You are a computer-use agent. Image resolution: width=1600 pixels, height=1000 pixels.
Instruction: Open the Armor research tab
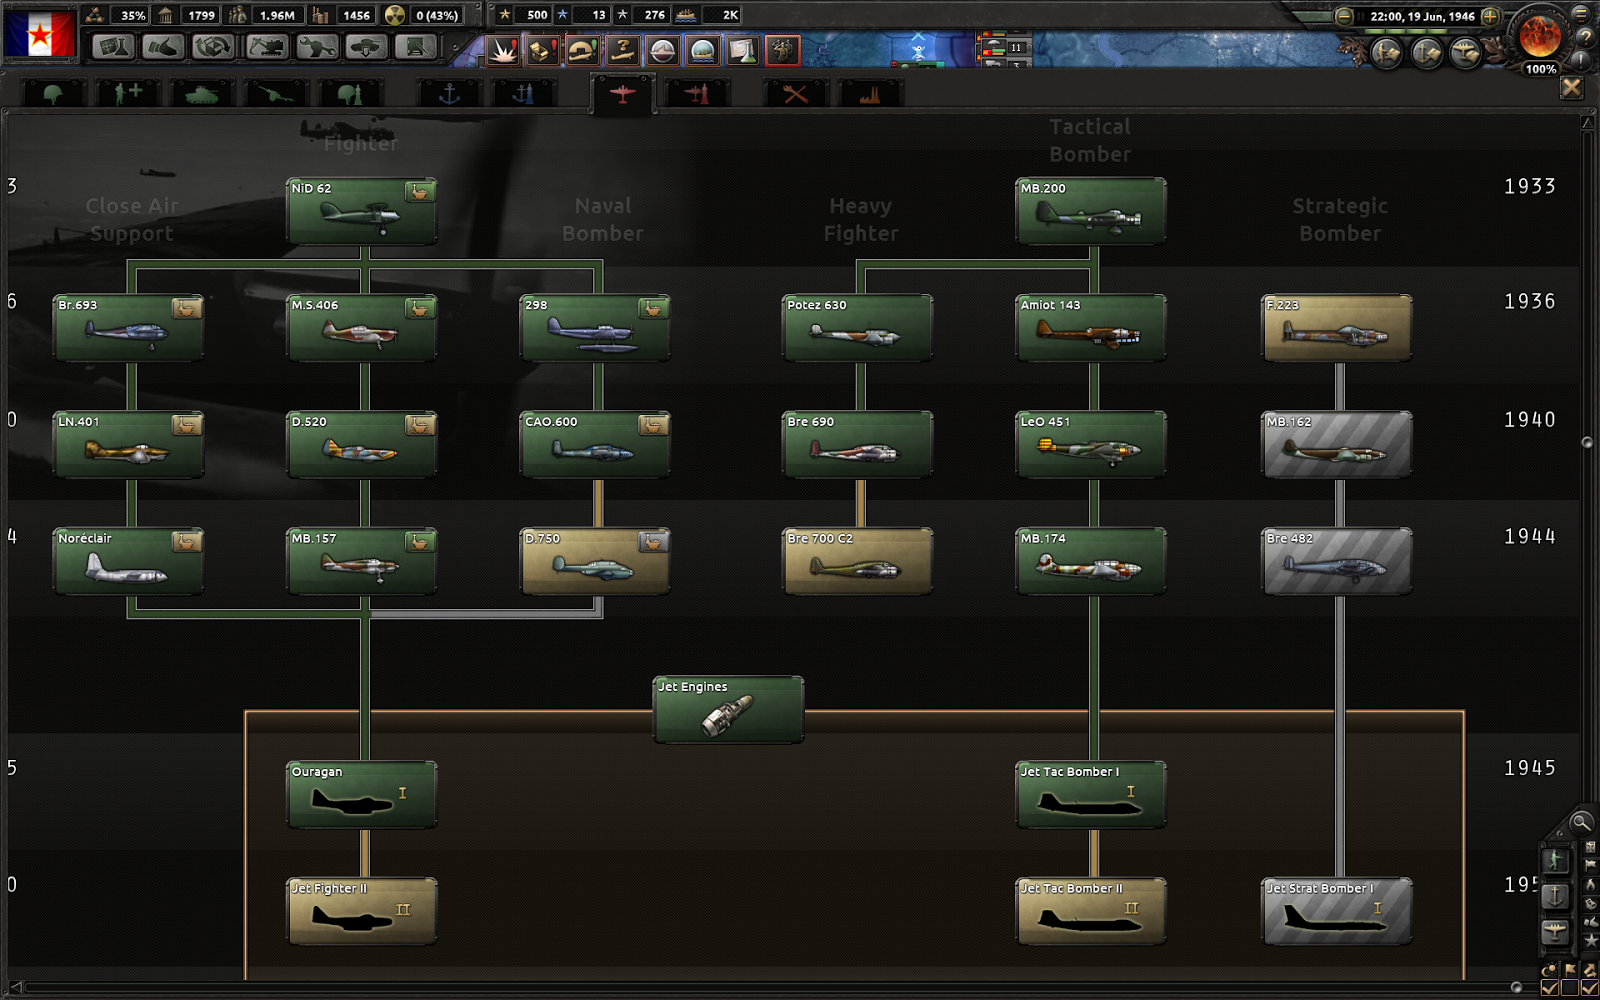202,94
